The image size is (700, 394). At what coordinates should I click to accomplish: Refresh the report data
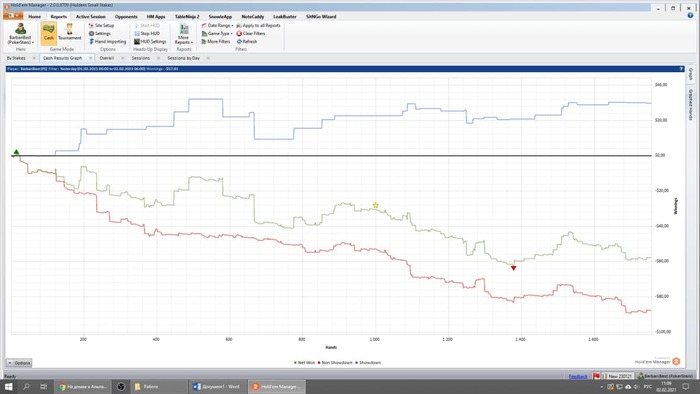pyautogui.click(x=247, y=41)
